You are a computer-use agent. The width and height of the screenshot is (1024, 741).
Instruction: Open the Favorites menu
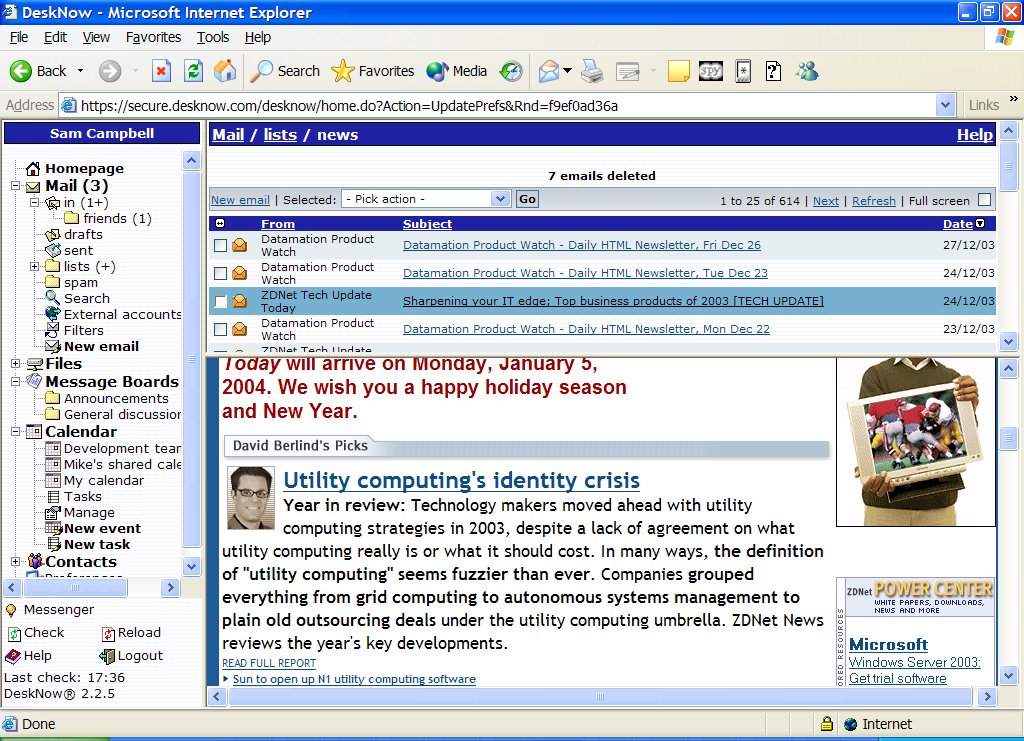pos(153,37)
